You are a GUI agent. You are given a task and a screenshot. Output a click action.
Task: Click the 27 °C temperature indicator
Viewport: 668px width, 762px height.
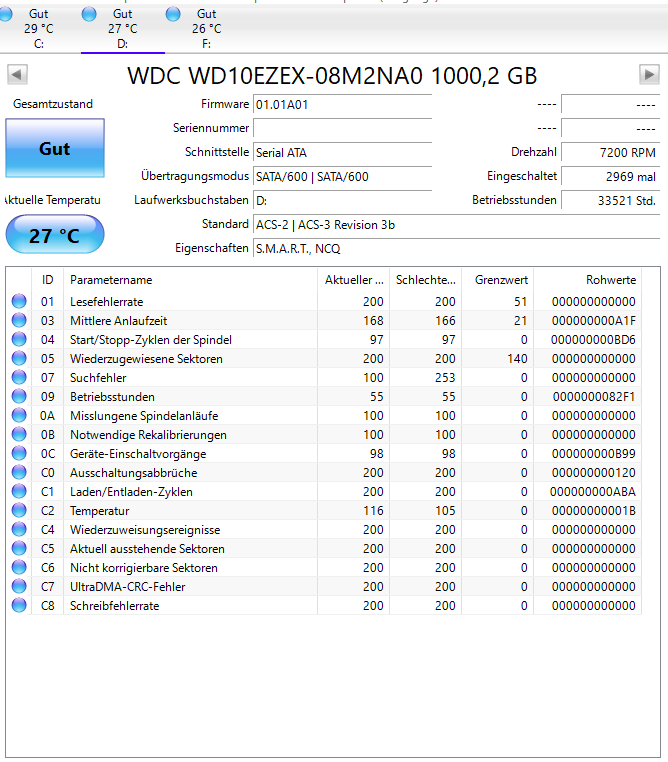point(55,235)
